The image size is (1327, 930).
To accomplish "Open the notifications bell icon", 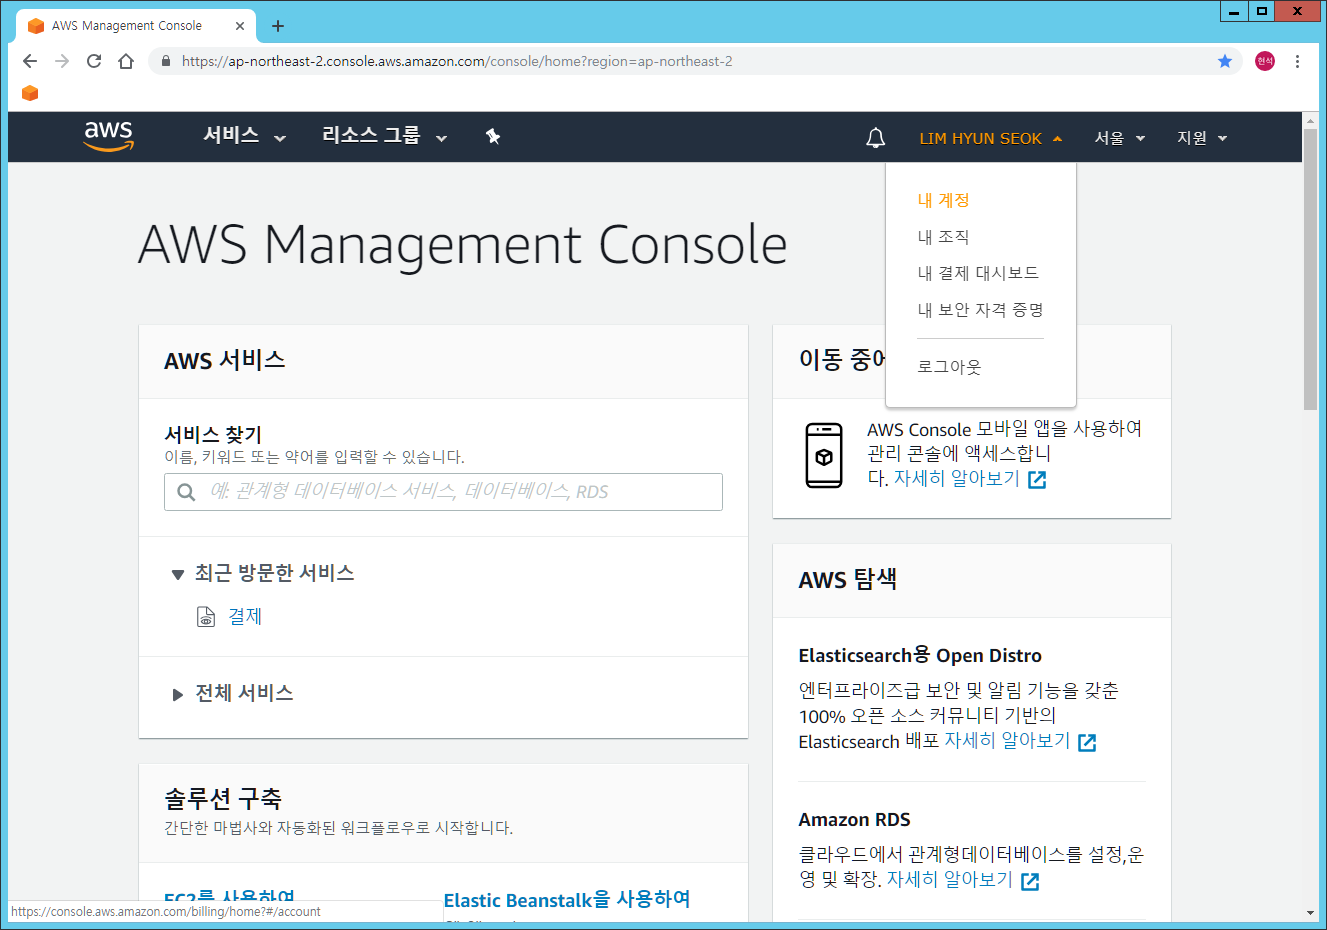I will point(875,138).
